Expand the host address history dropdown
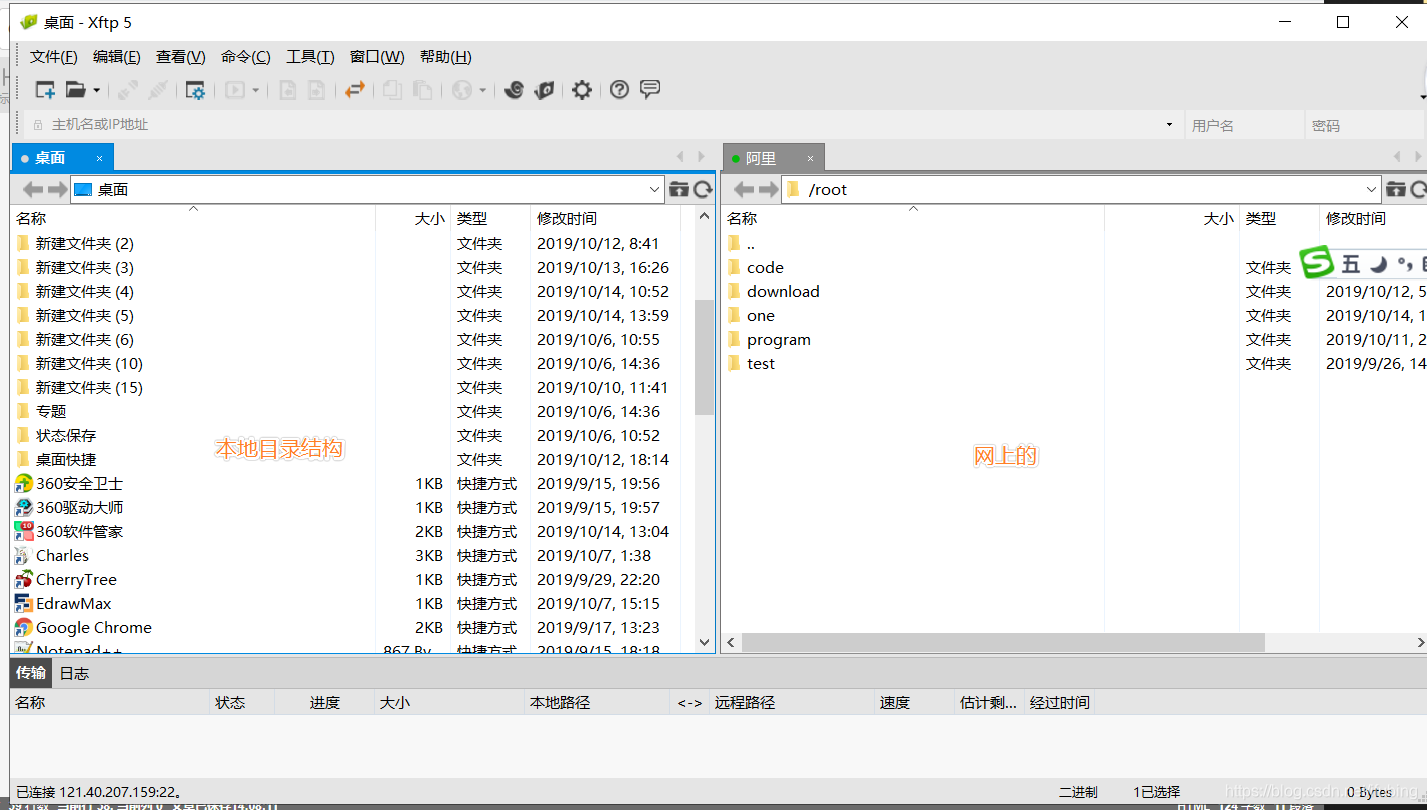The height and width of the screenshot is (810, 1427). pos(1169,125)
